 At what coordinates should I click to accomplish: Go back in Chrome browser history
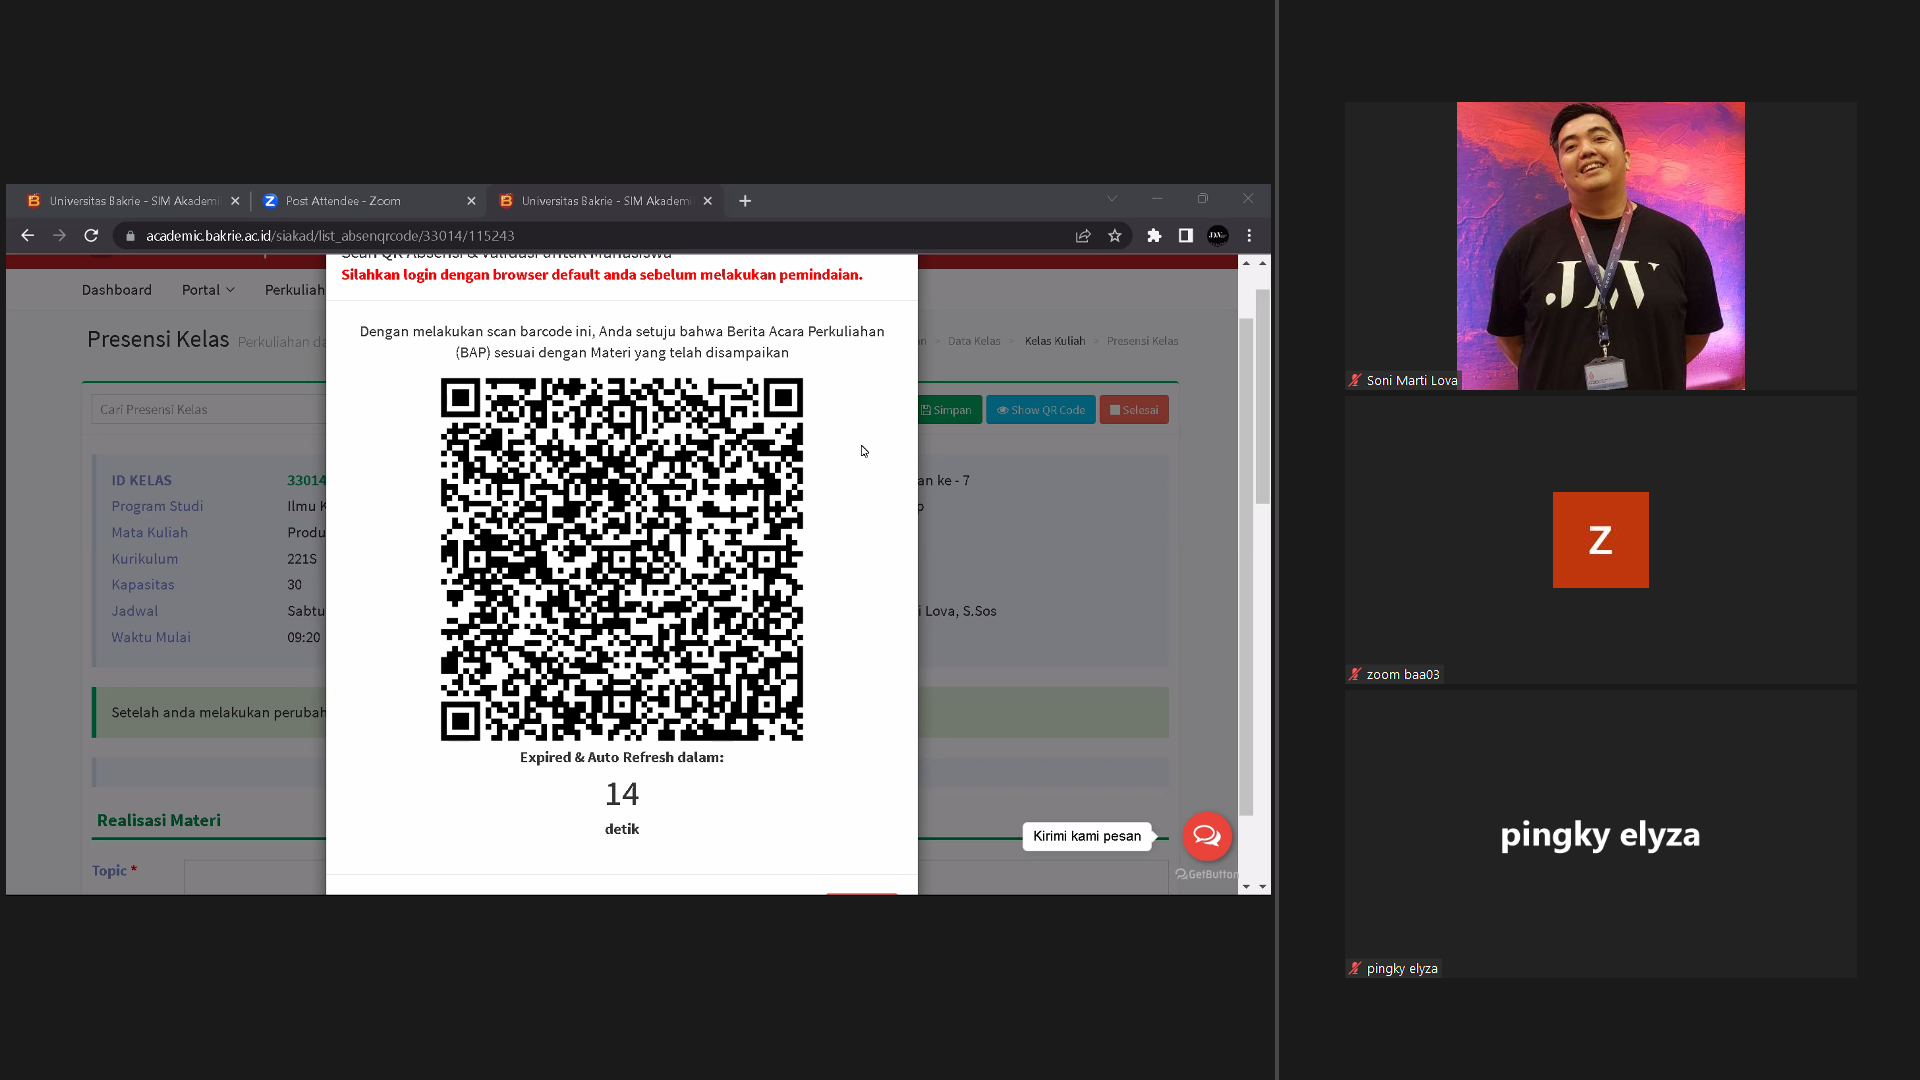coord(28,236)
